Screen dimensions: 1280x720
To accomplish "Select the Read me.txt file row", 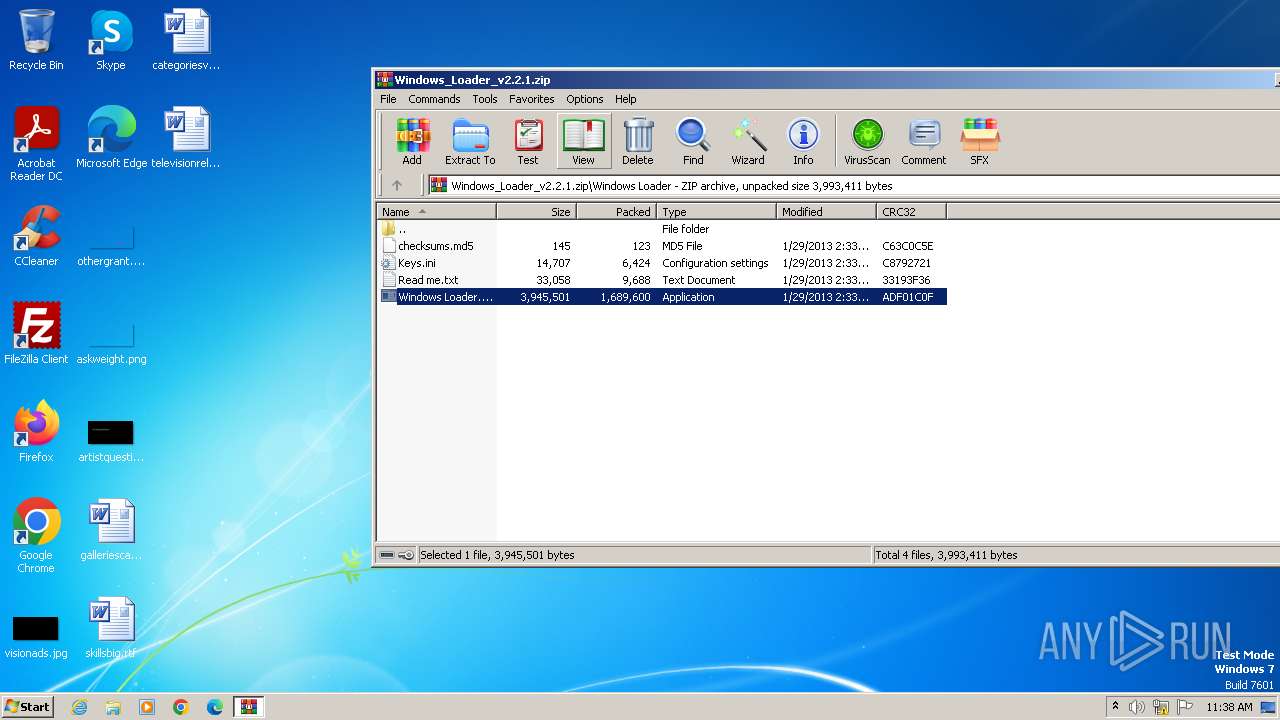I will click(662, 280).
